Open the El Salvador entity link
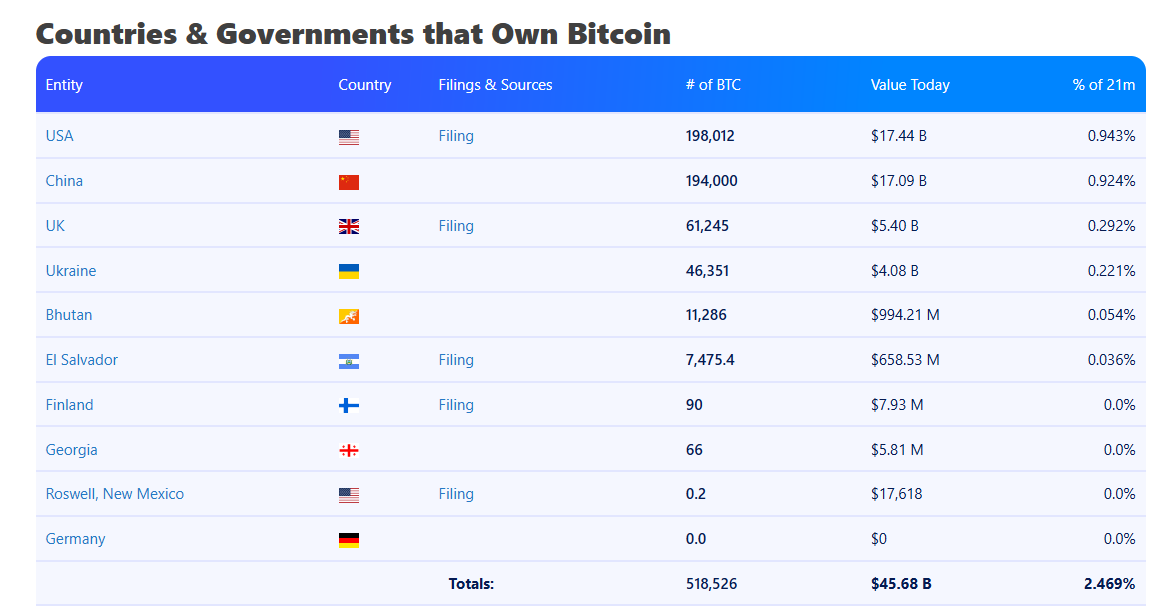The height and width of the screenshot is (610, 1155). [82, 360]
